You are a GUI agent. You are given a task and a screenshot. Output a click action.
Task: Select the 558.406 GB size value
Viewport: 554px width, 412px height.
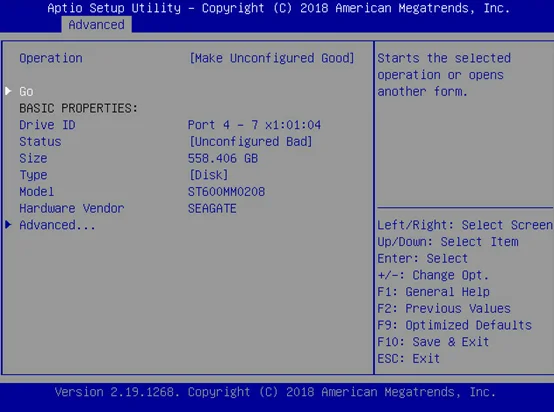[223, 158]
